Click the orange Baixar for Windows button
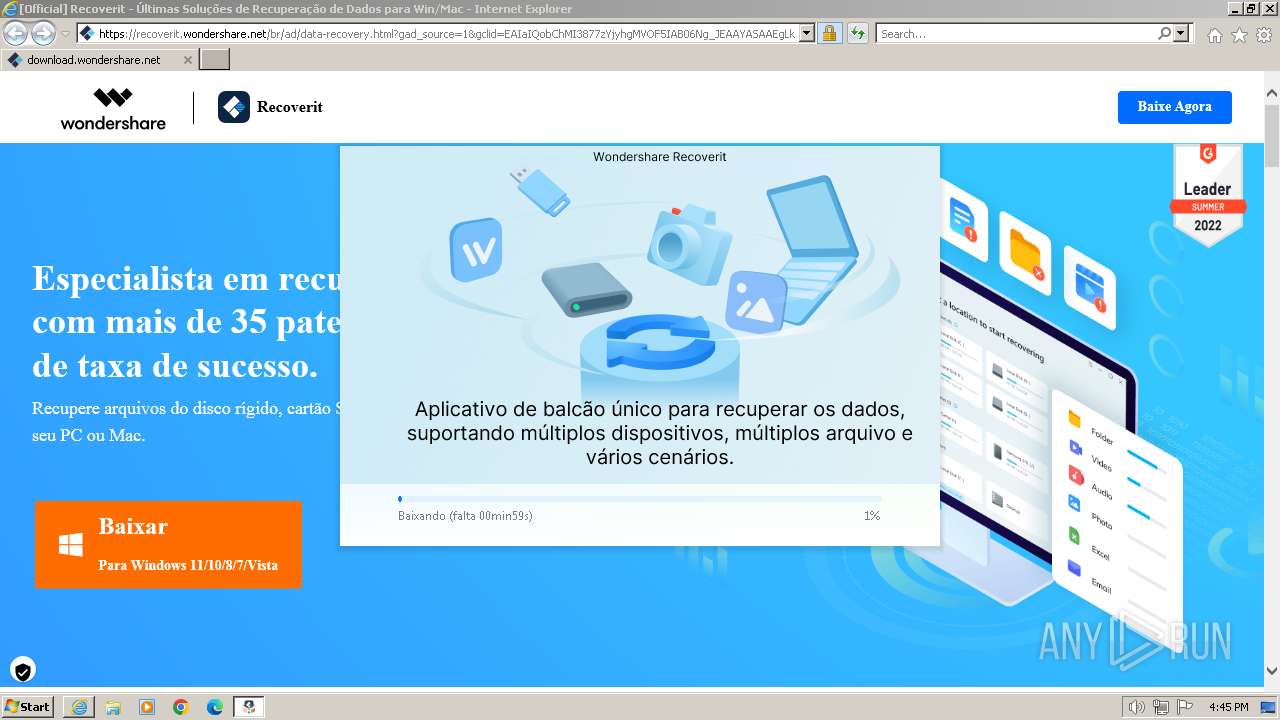1280x720 pixels. coord(168,545)
